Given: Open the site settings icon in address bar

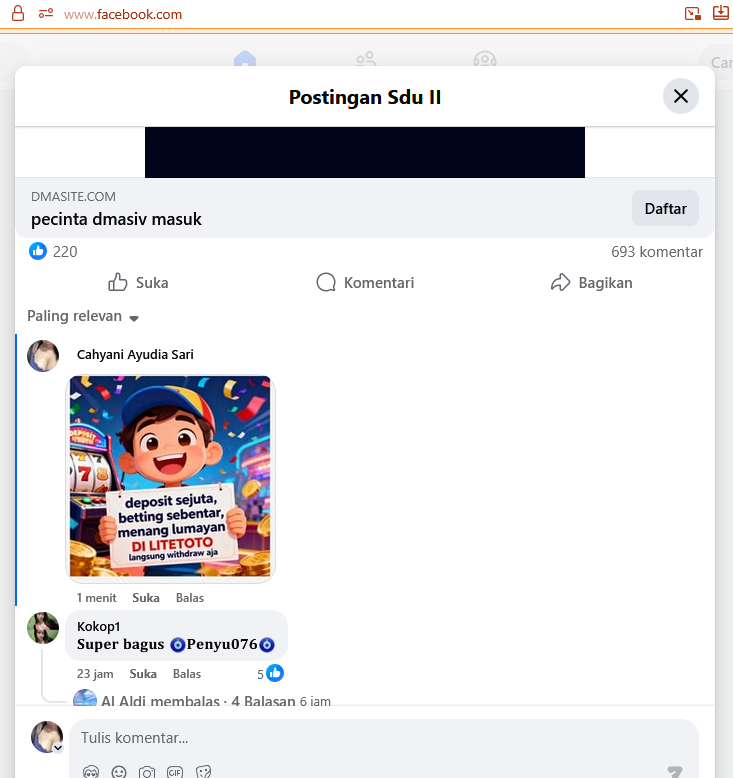Looking at the screenshot, I should coord(46,13).
